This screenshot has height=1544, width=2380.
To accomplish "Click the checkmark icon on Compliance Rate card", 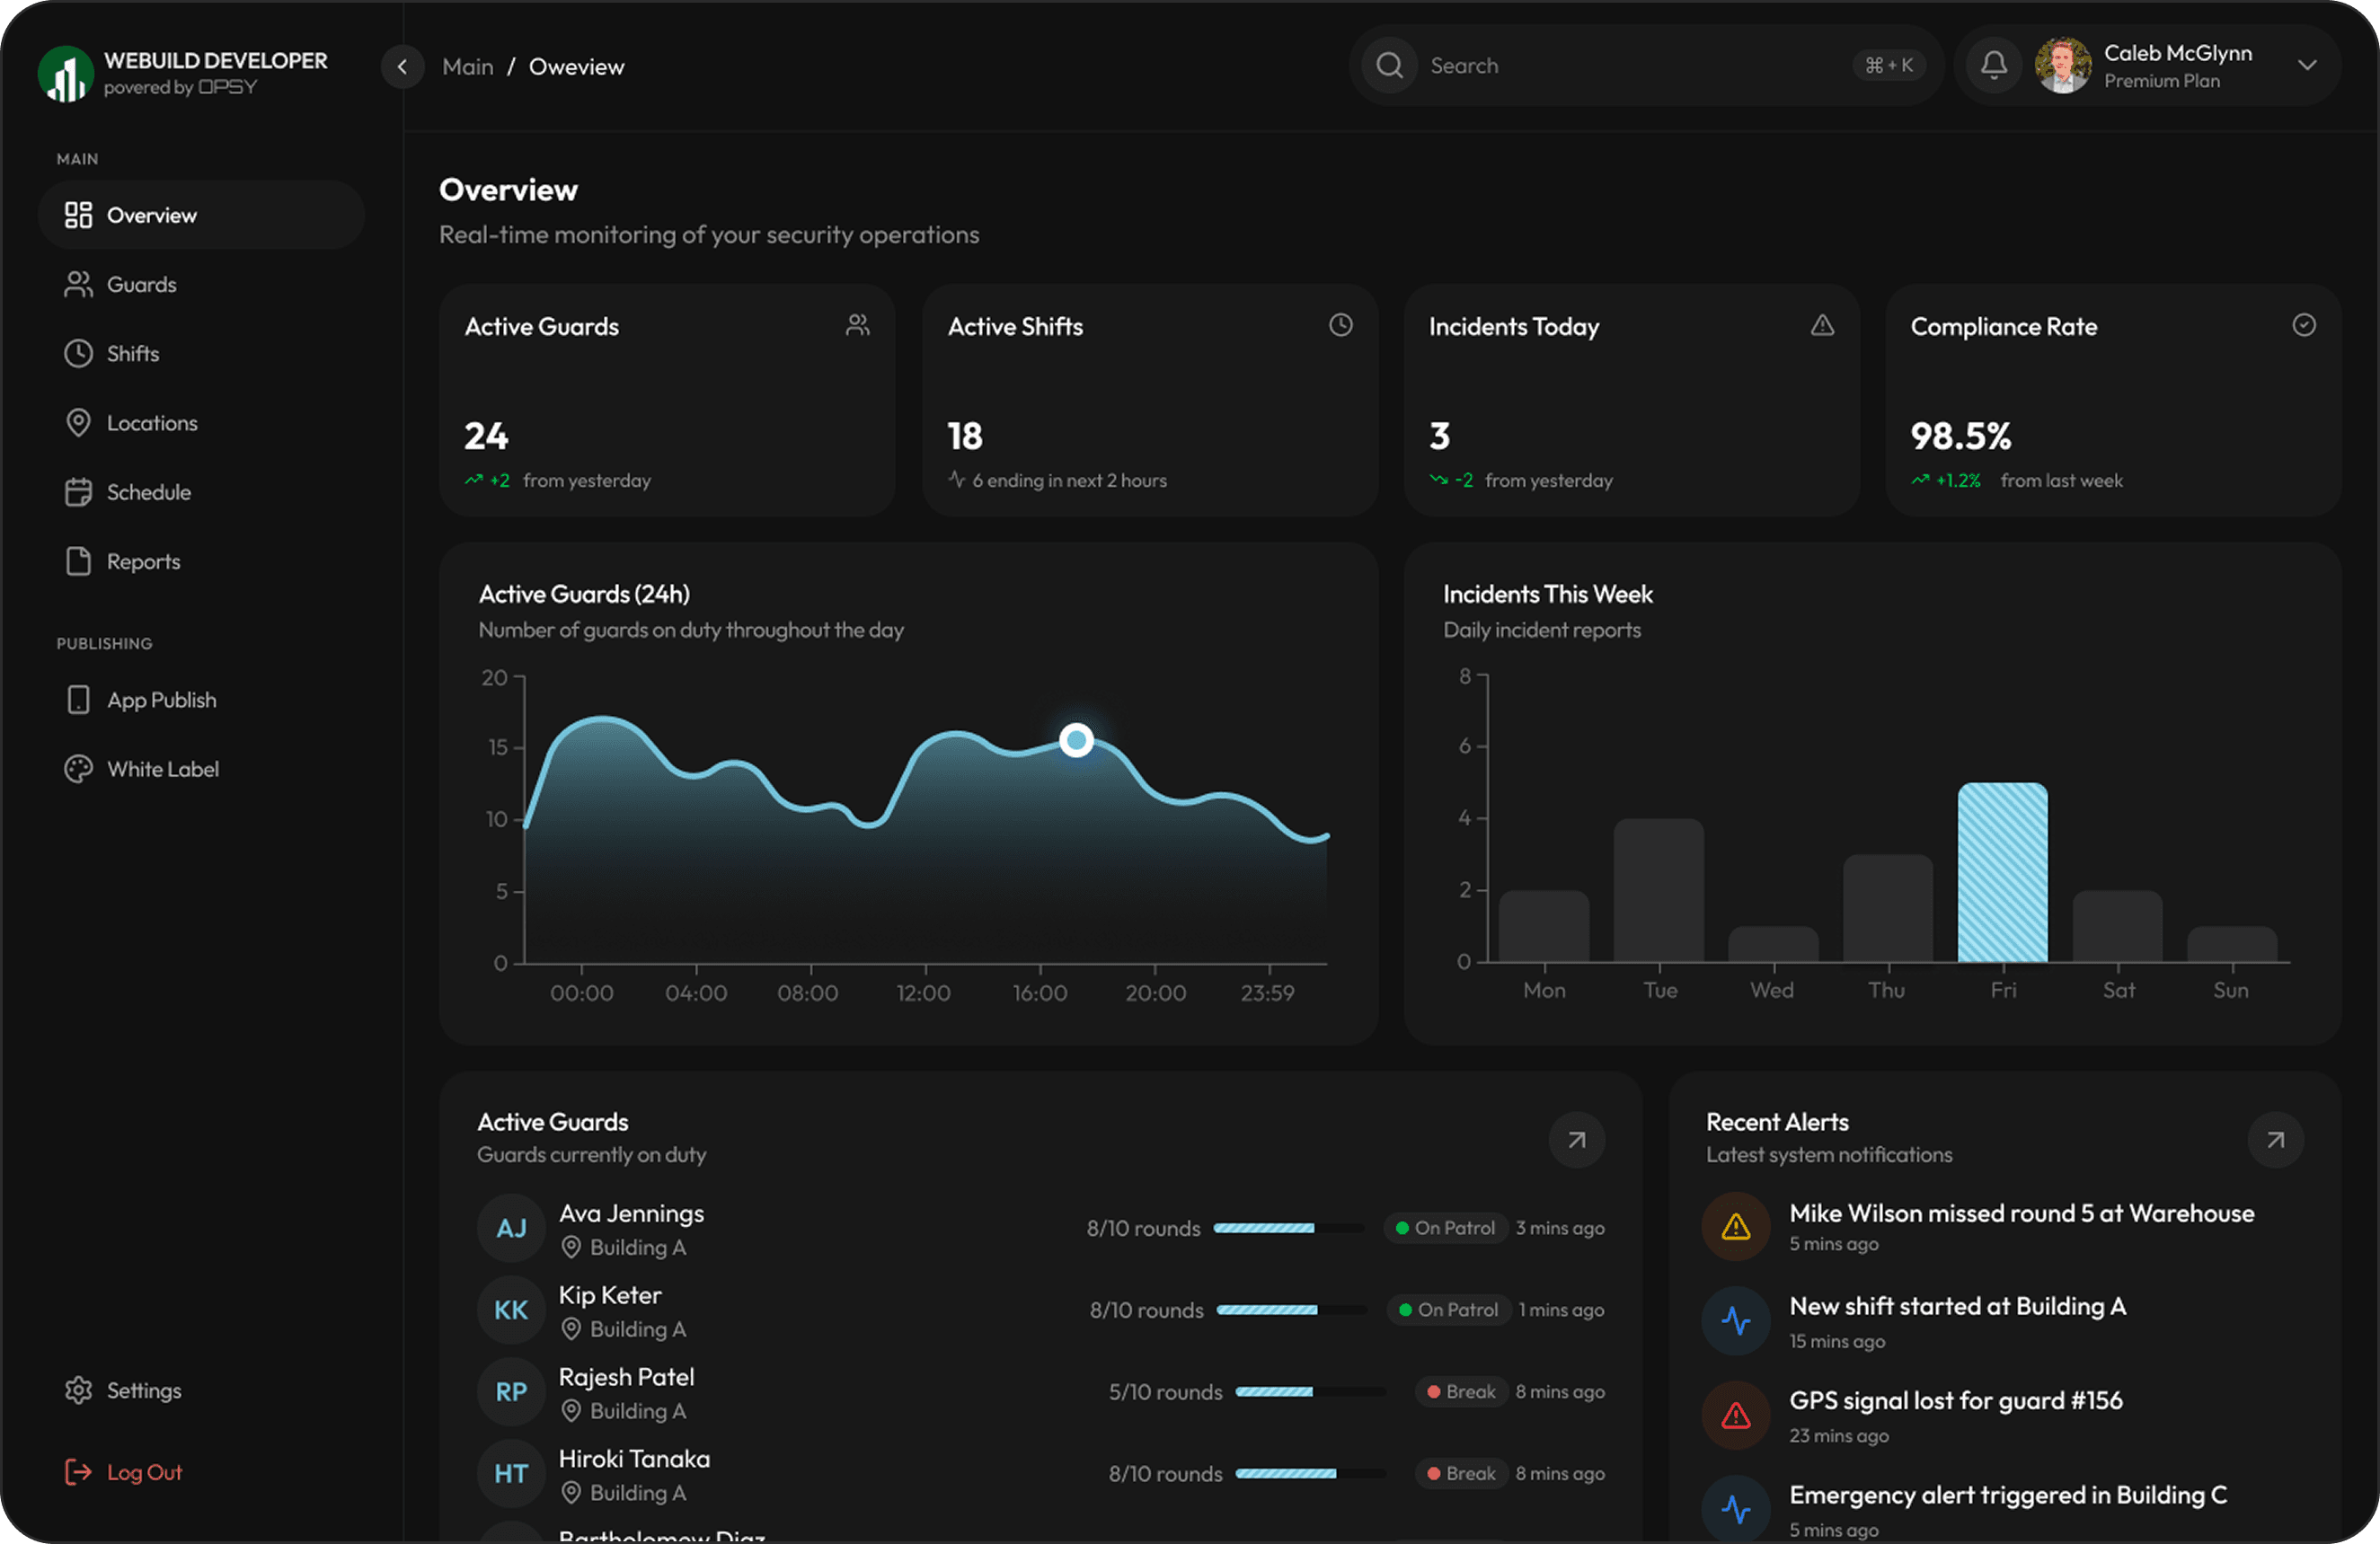I will pyautogui.click(x=2304, y=325).
